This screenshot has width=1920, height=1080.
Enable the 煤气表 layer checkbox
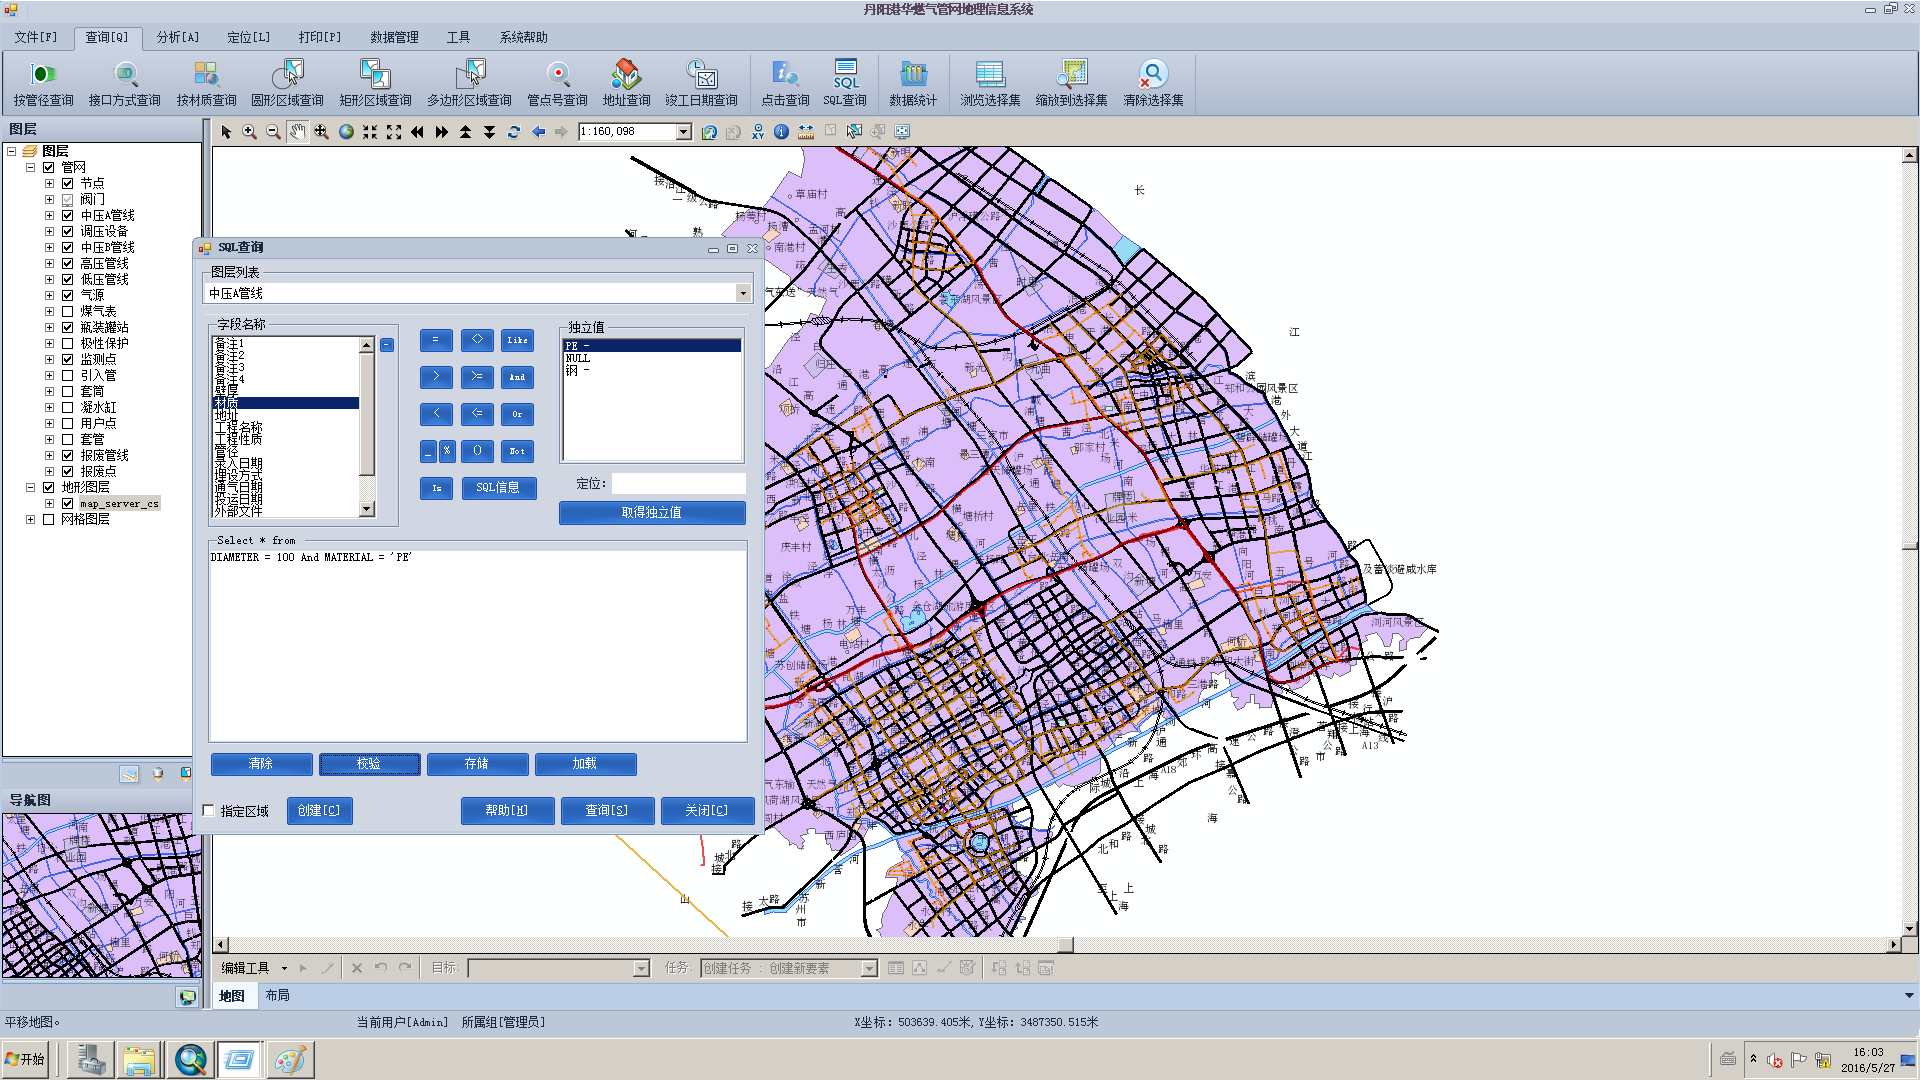pos(68,312)
